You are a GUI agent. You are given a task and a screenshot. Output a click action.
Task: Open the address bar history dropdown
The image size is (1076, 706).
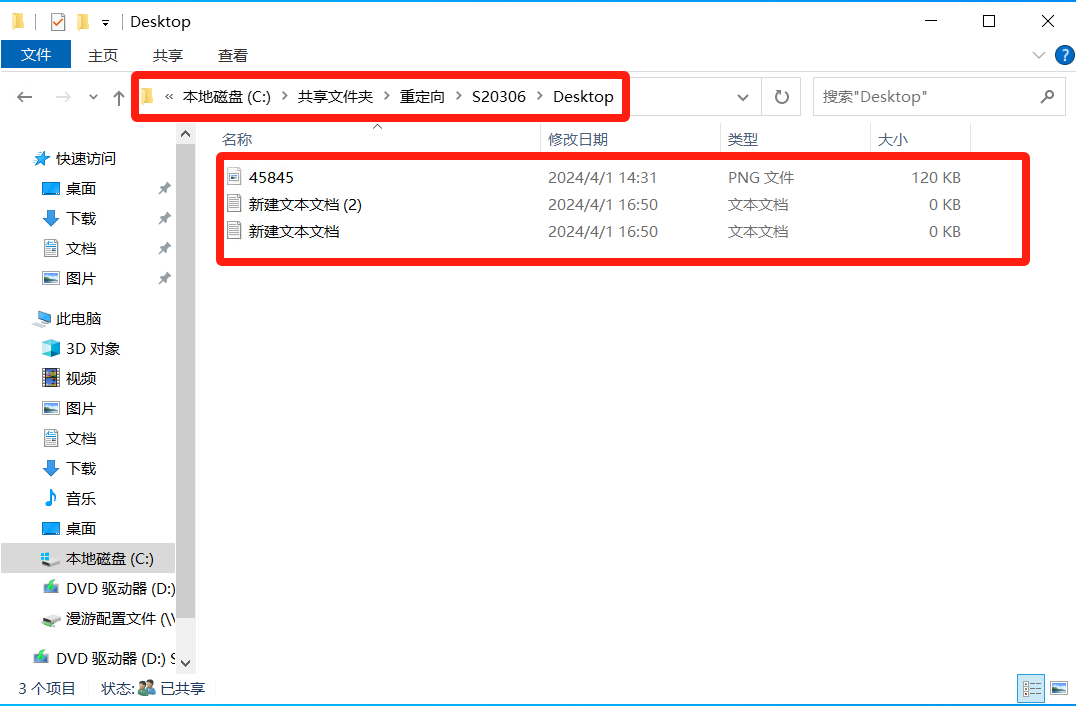743,97
